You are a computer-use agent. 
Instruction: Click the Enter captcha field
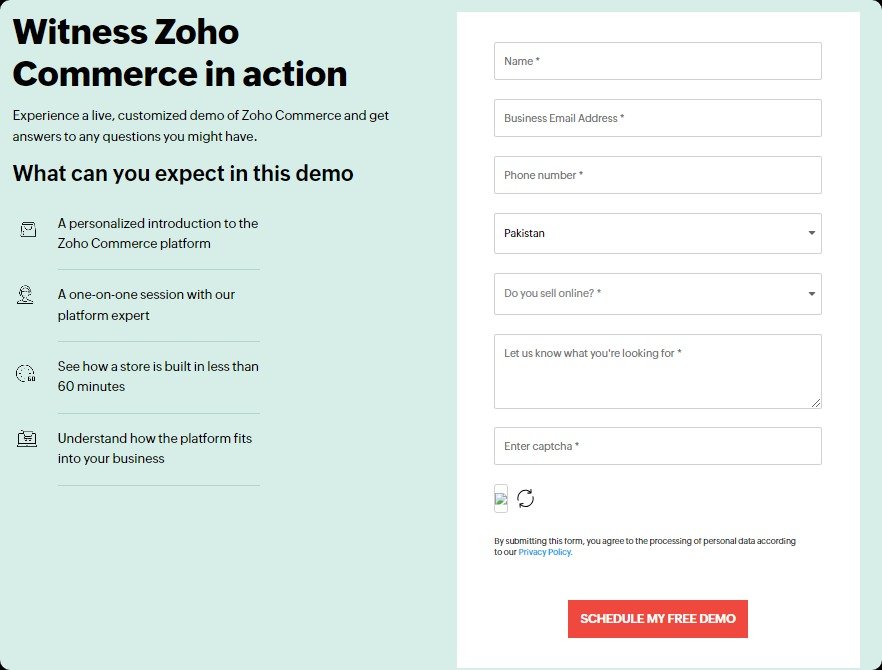coord(657,446)
